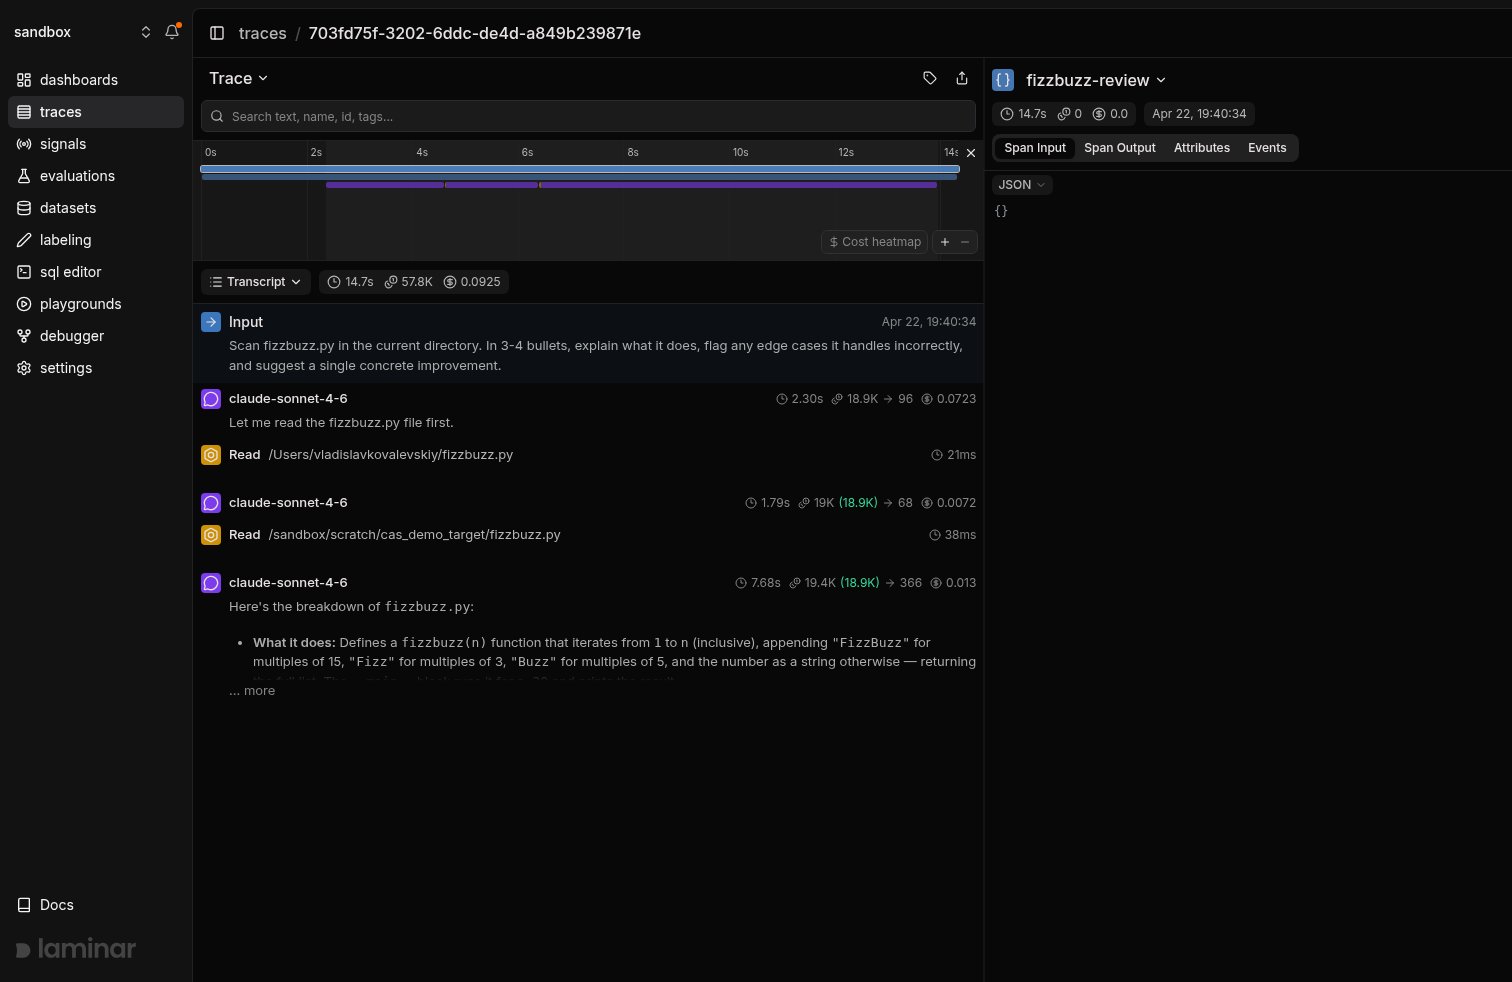Image resolution: width=1512 pixels, height=982 pixels.
Task: Open the notifications bell
Action: tap(172, 32)
